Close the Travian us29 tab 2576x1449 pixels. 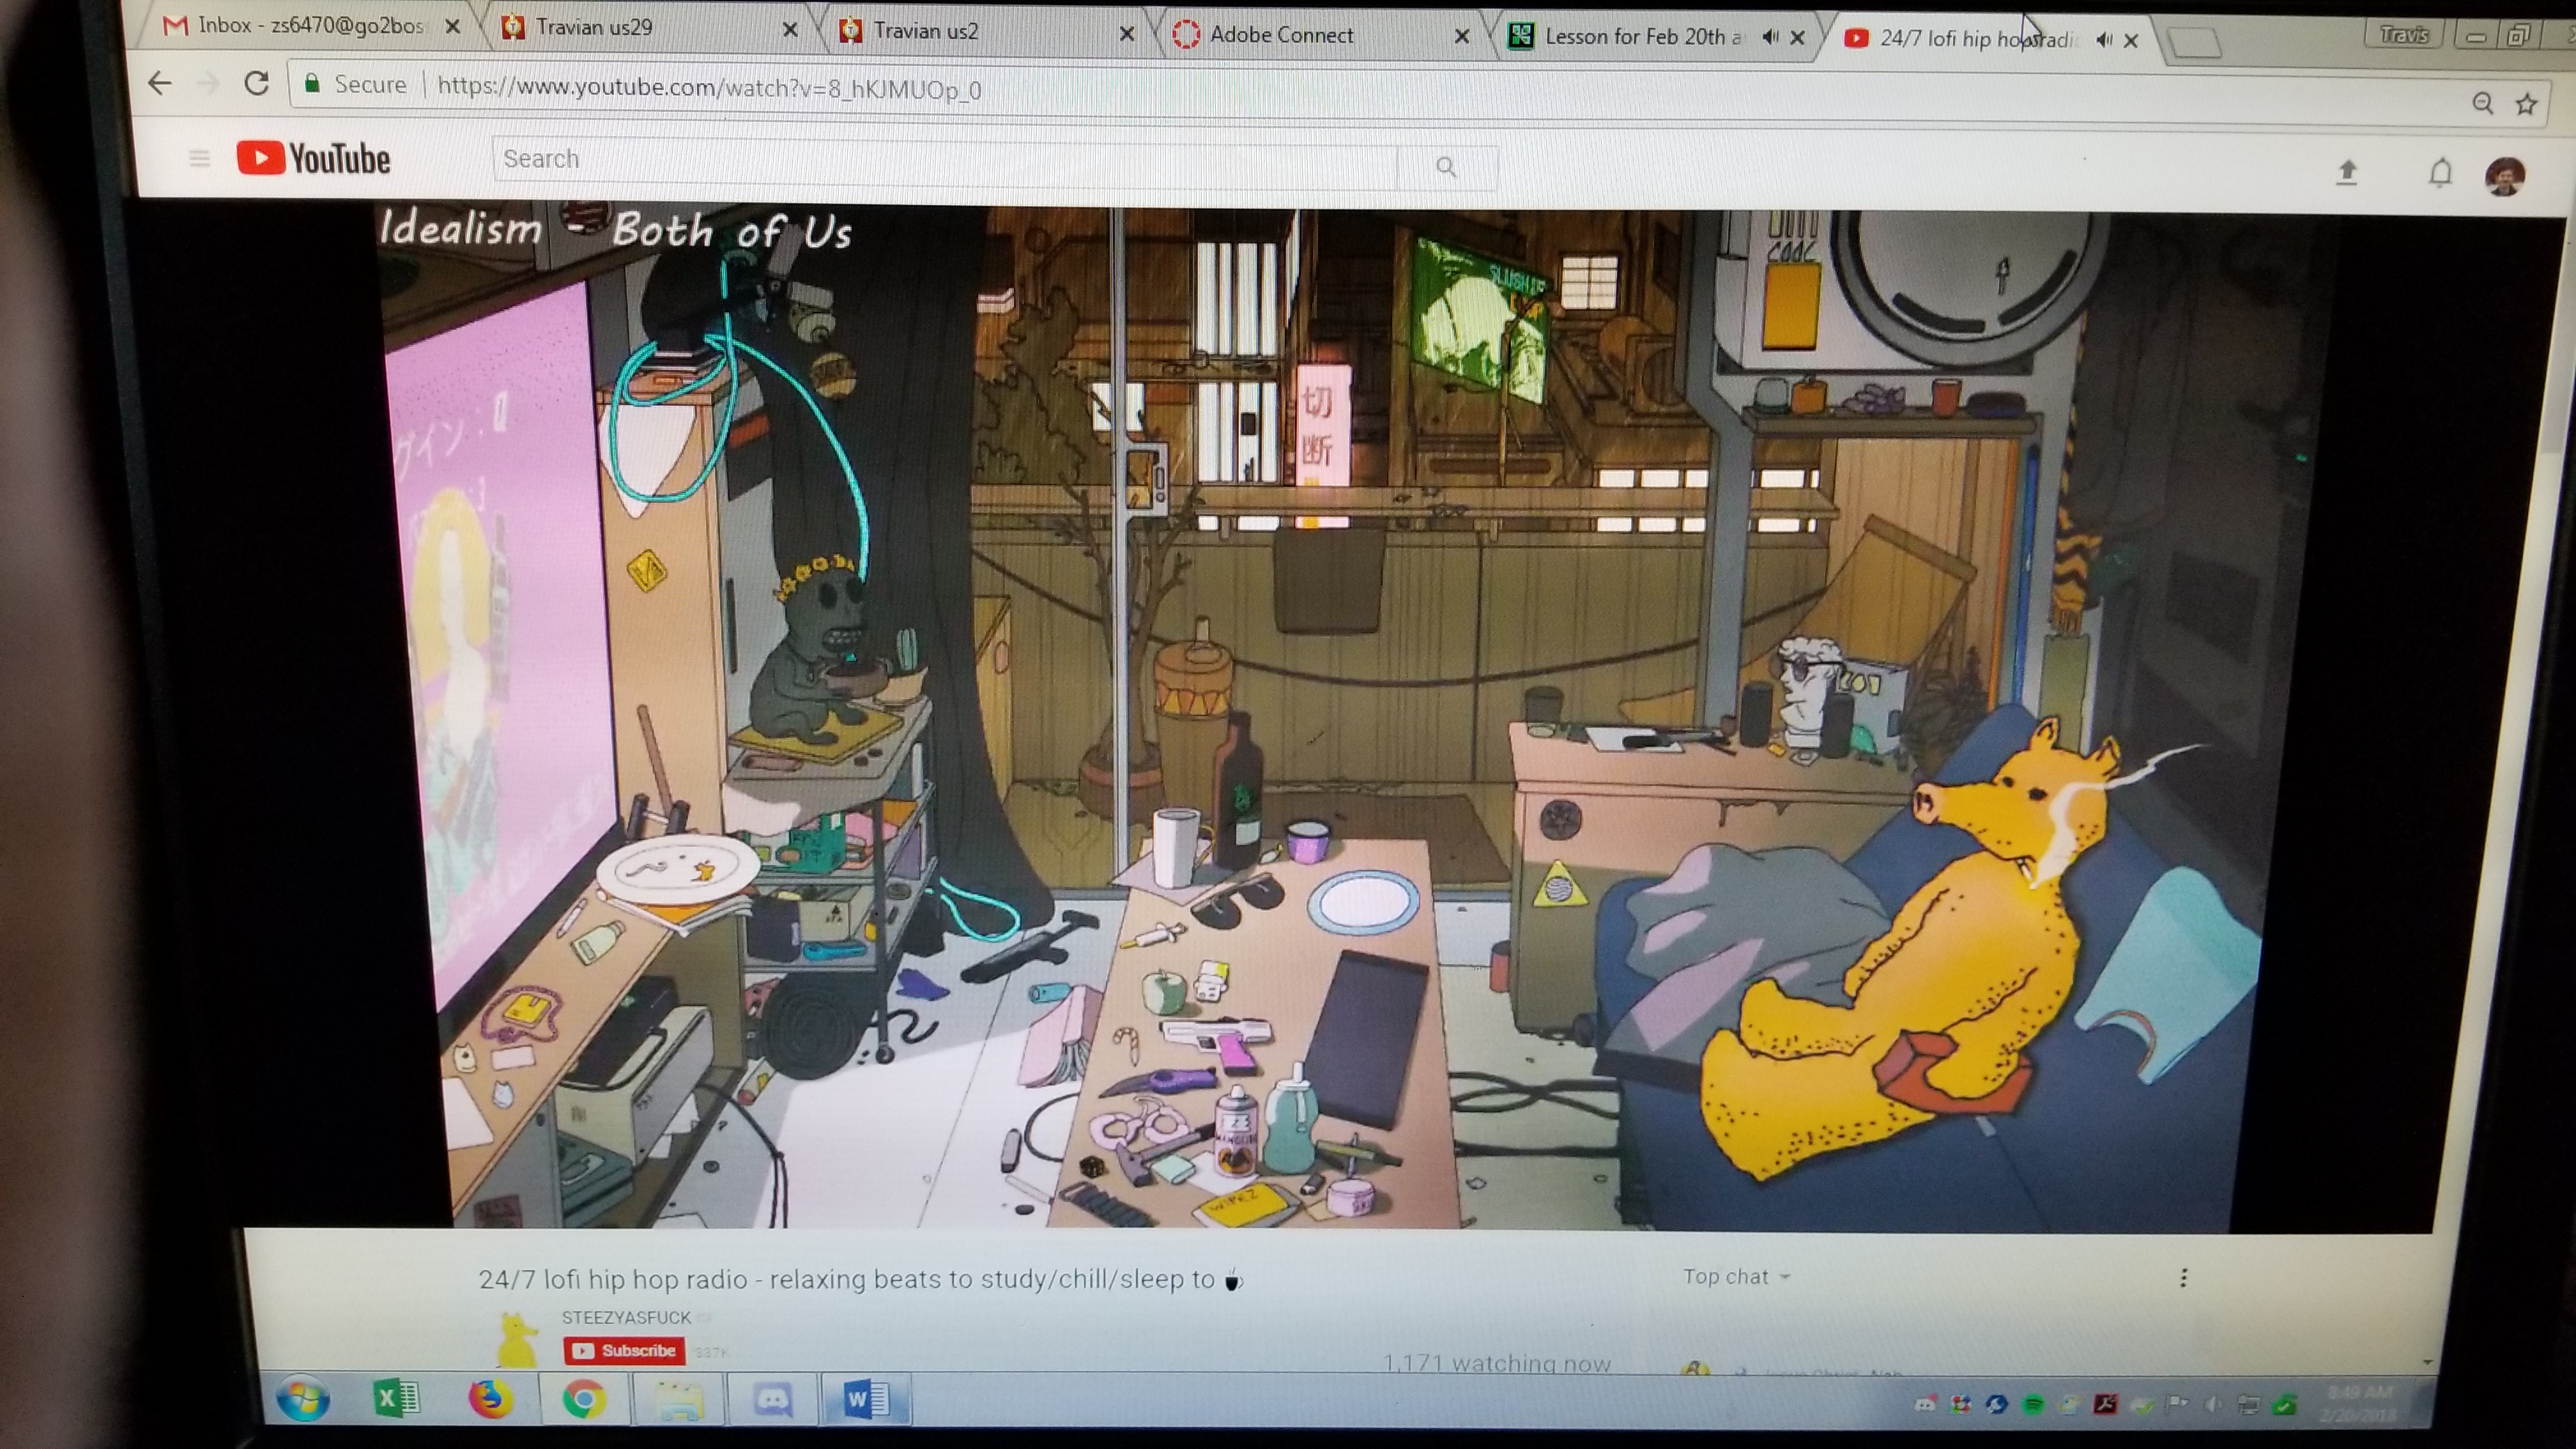(x=789, y=30)
